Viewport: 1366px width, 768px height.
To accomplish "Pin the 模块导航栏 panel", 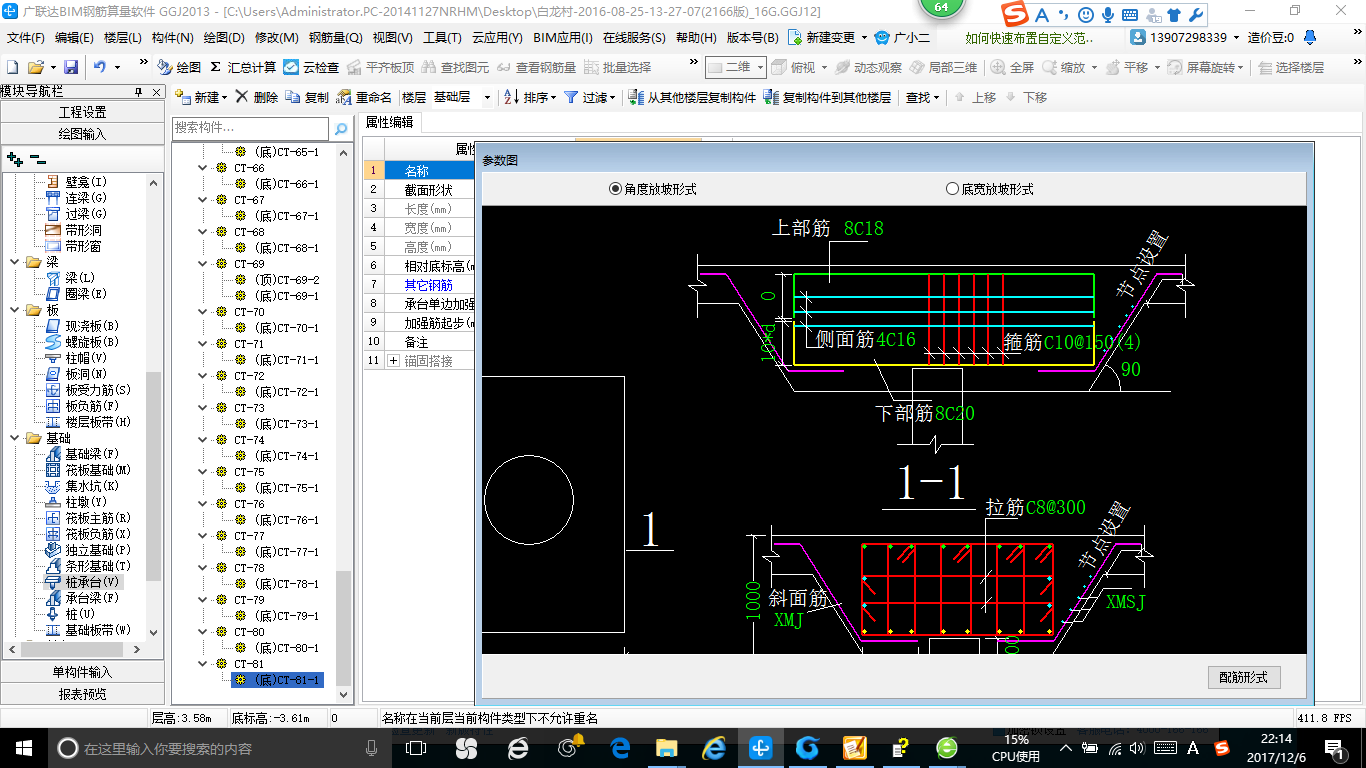I will point(139,91).
